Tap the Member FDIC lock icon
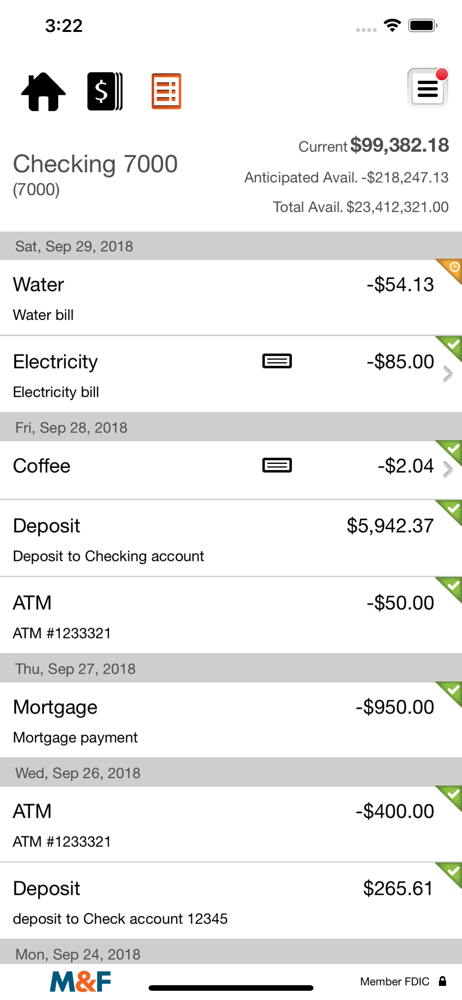The image size is (462, 1000). pos(442,982)
